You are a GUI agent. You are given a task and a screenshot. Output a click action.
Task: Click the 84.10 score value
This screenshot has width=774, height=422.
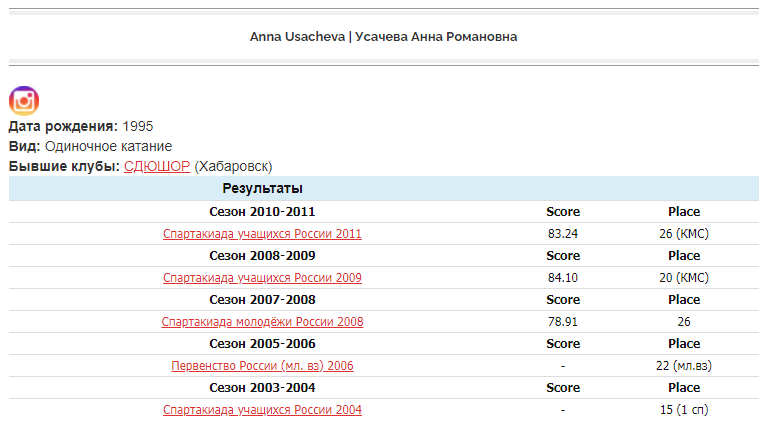coord(563,278)
